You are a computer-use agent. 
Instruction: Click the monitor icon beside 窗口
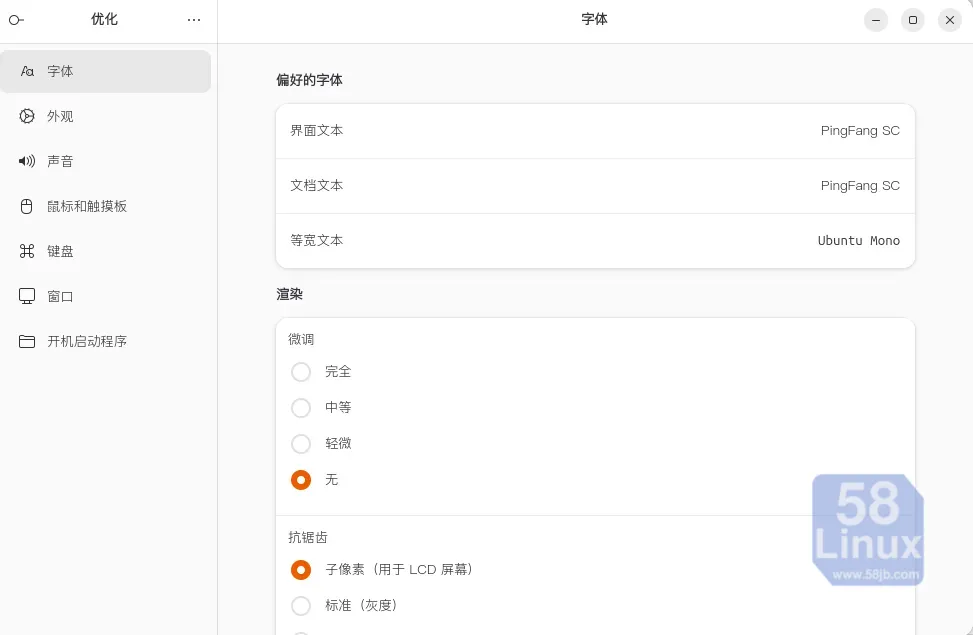[27, 296]
